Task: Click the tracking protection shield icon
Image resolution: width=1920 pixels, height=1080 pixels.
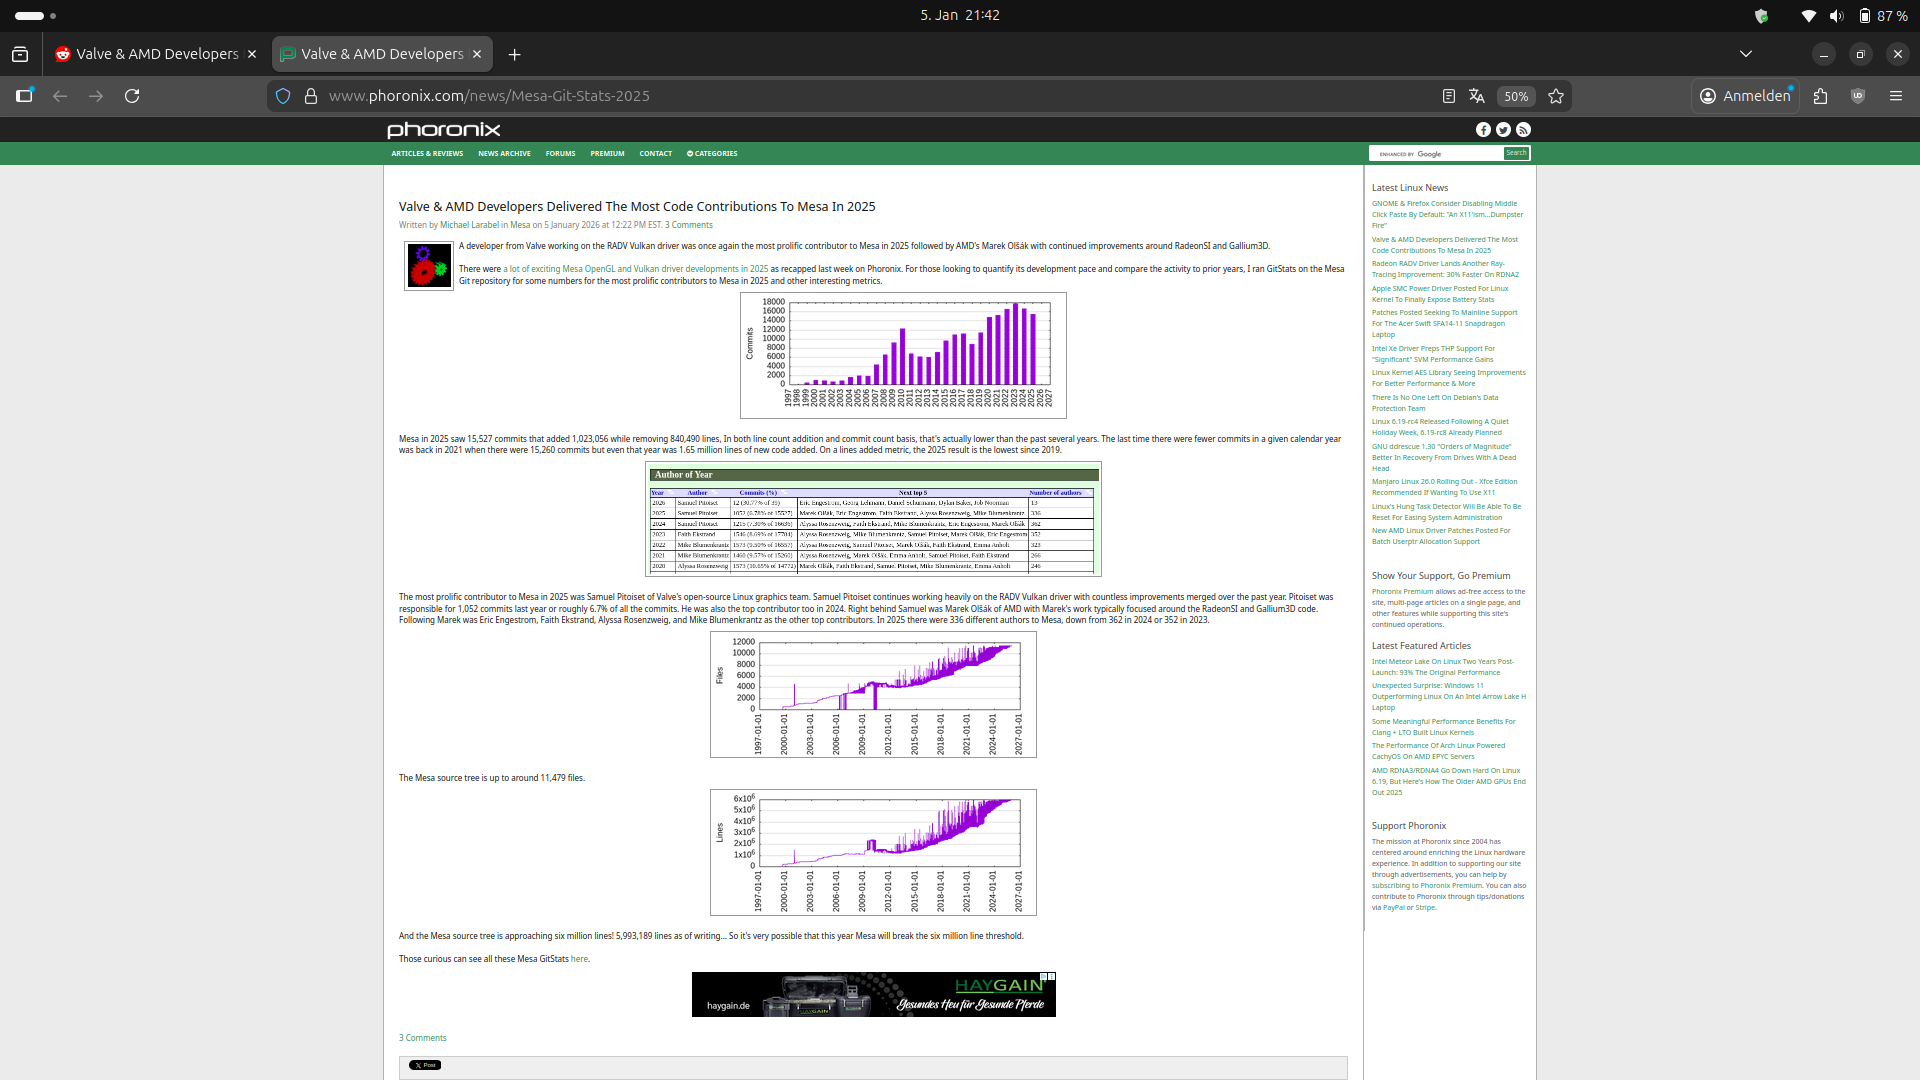Action: pos(283,96)
